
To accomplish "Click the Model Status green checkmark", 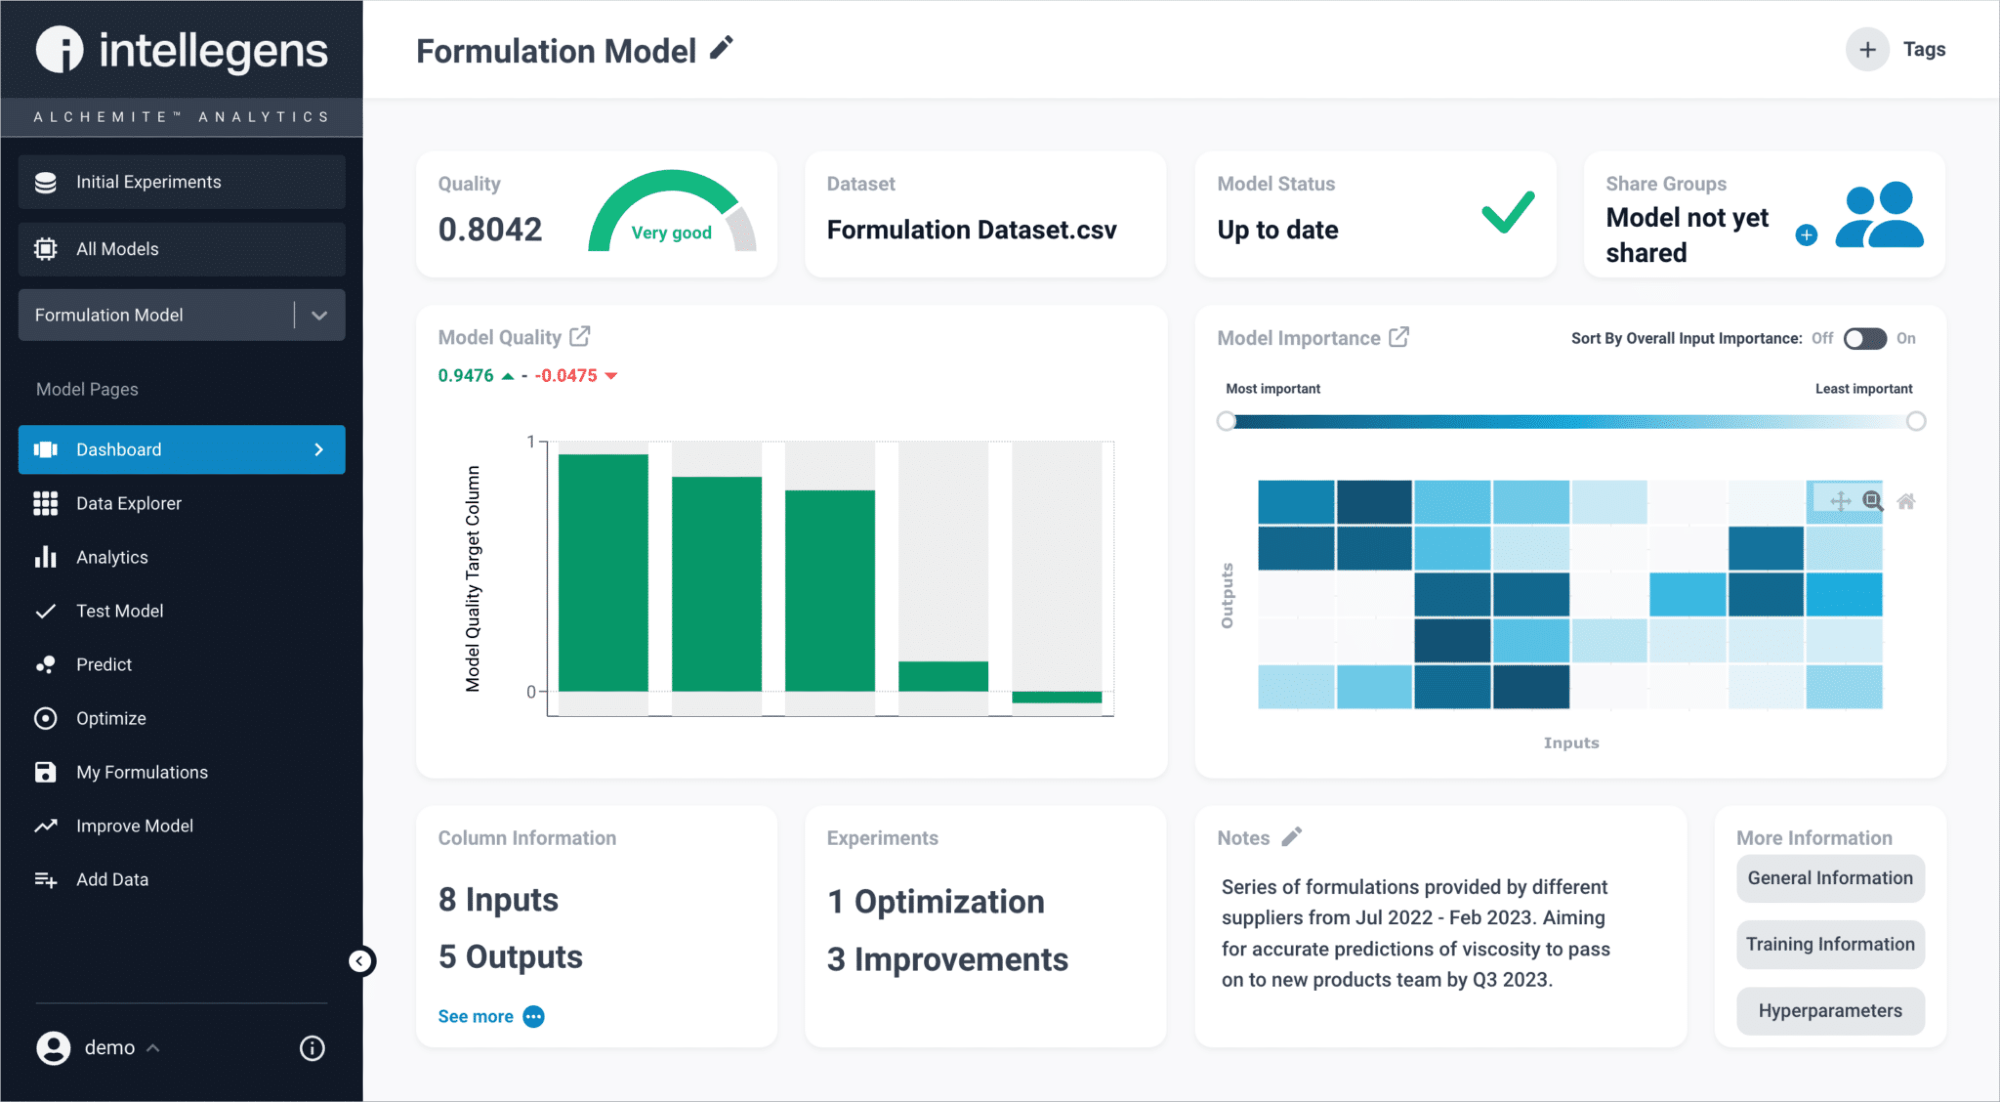I will tap(1508, 212).
